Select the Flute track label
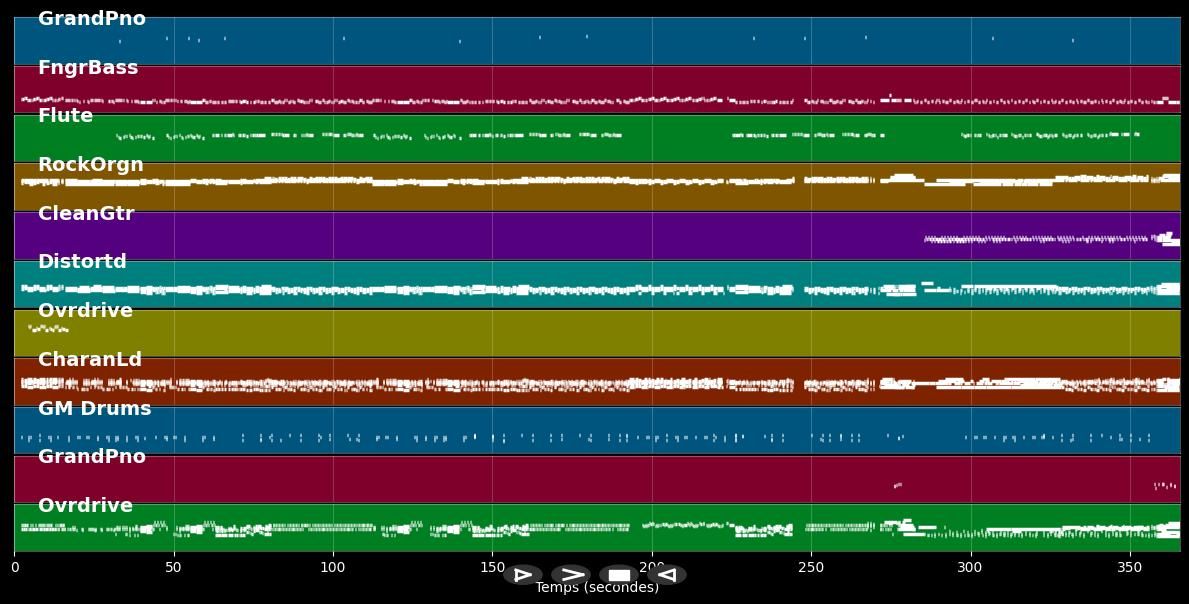This screenshot has width=1189, height=604. click(x=65, y=116)
